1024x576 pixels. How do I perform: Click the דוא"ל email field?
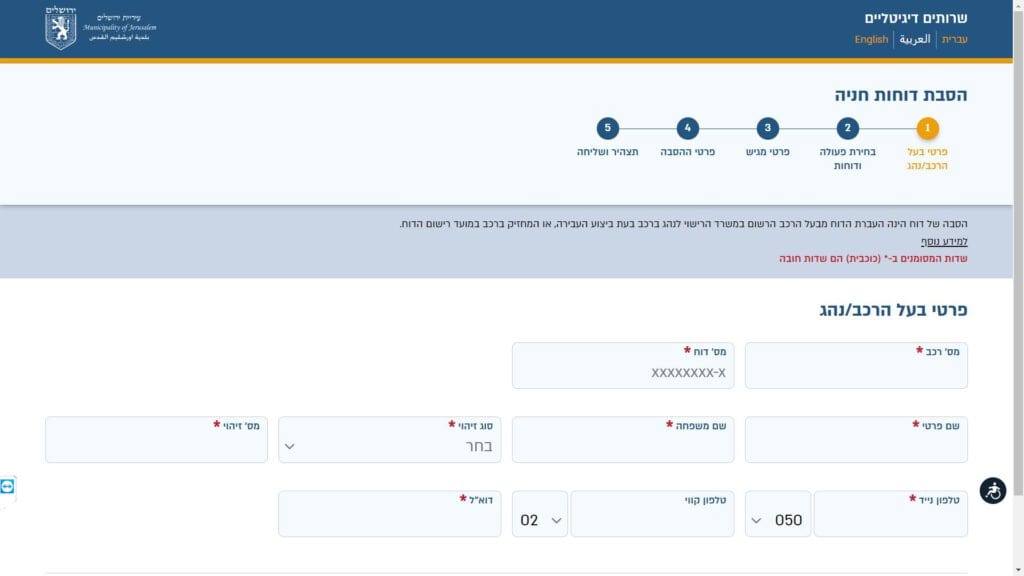click(x=389, y=519)
